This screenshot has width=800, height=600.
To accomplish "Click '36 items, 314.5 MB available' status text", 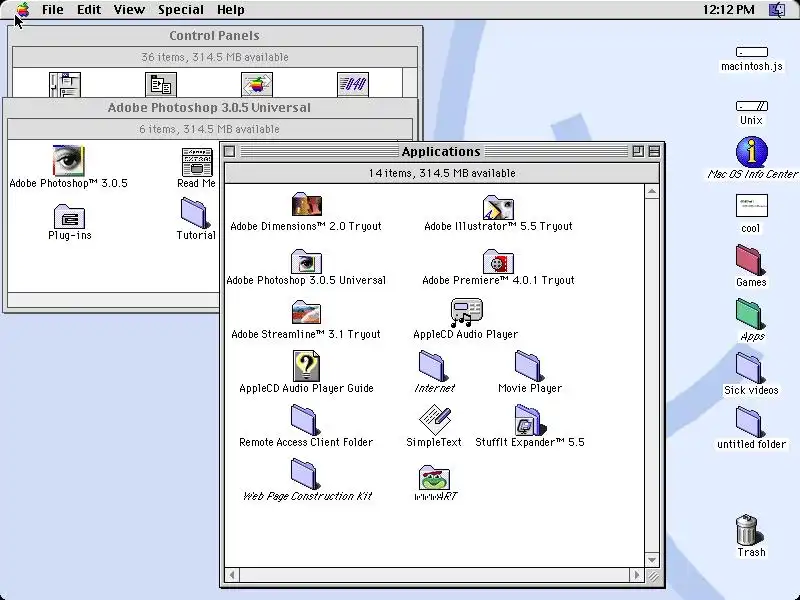I will (215, 57).
